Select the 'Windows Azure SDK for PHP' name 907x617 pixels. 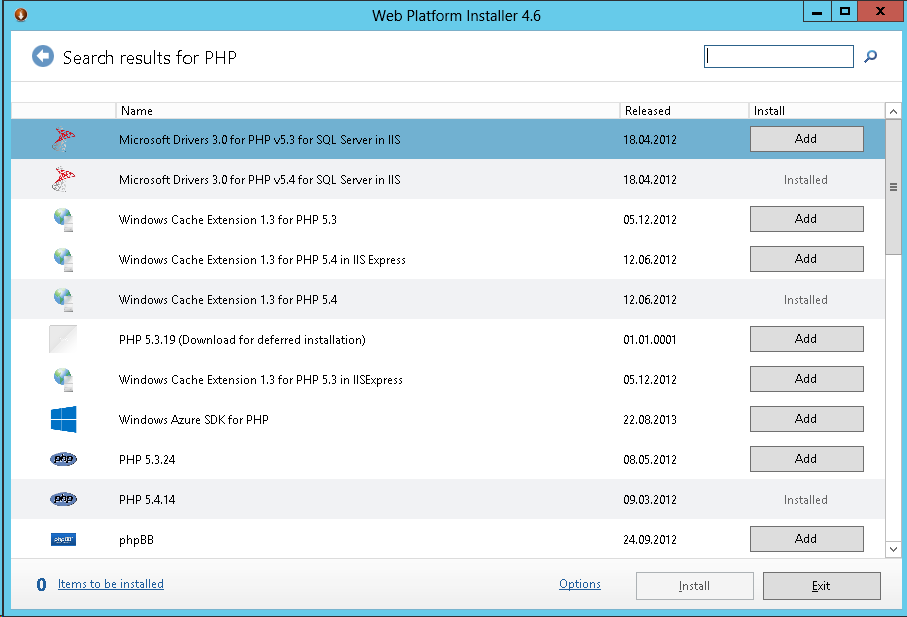coord(194,420)
